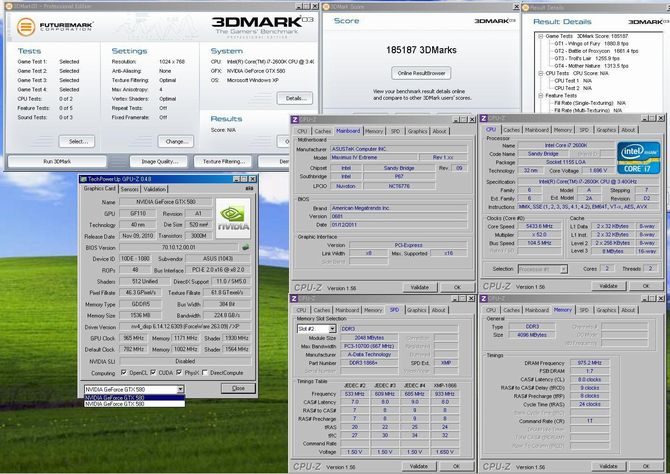Screen dimensions: 670x474
Task: Collapse the Game Tests tree node
Action: coord(541,36)
